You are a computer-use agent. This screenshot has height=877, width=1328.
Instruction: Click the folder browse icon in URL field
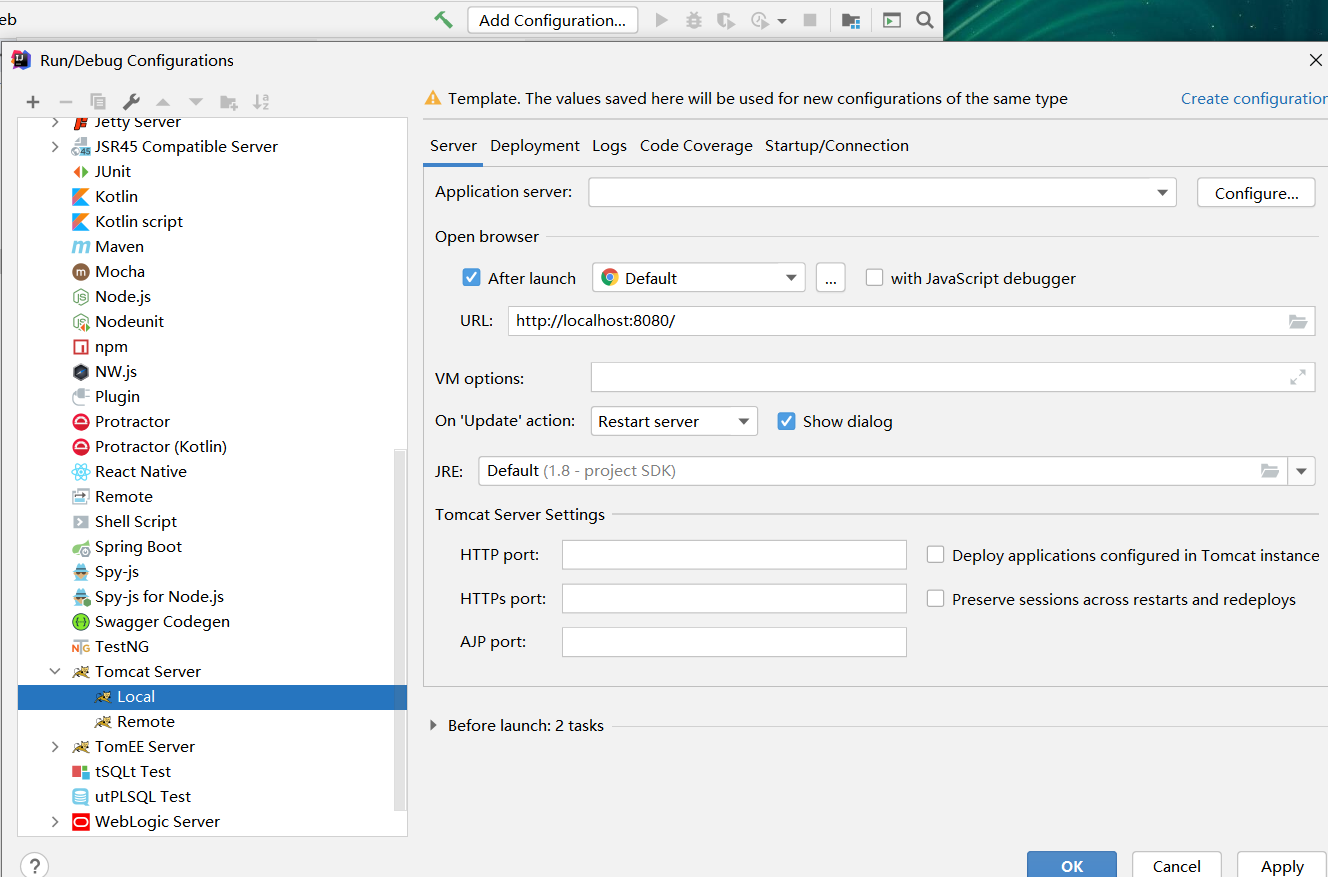[x=1298, y=321]
